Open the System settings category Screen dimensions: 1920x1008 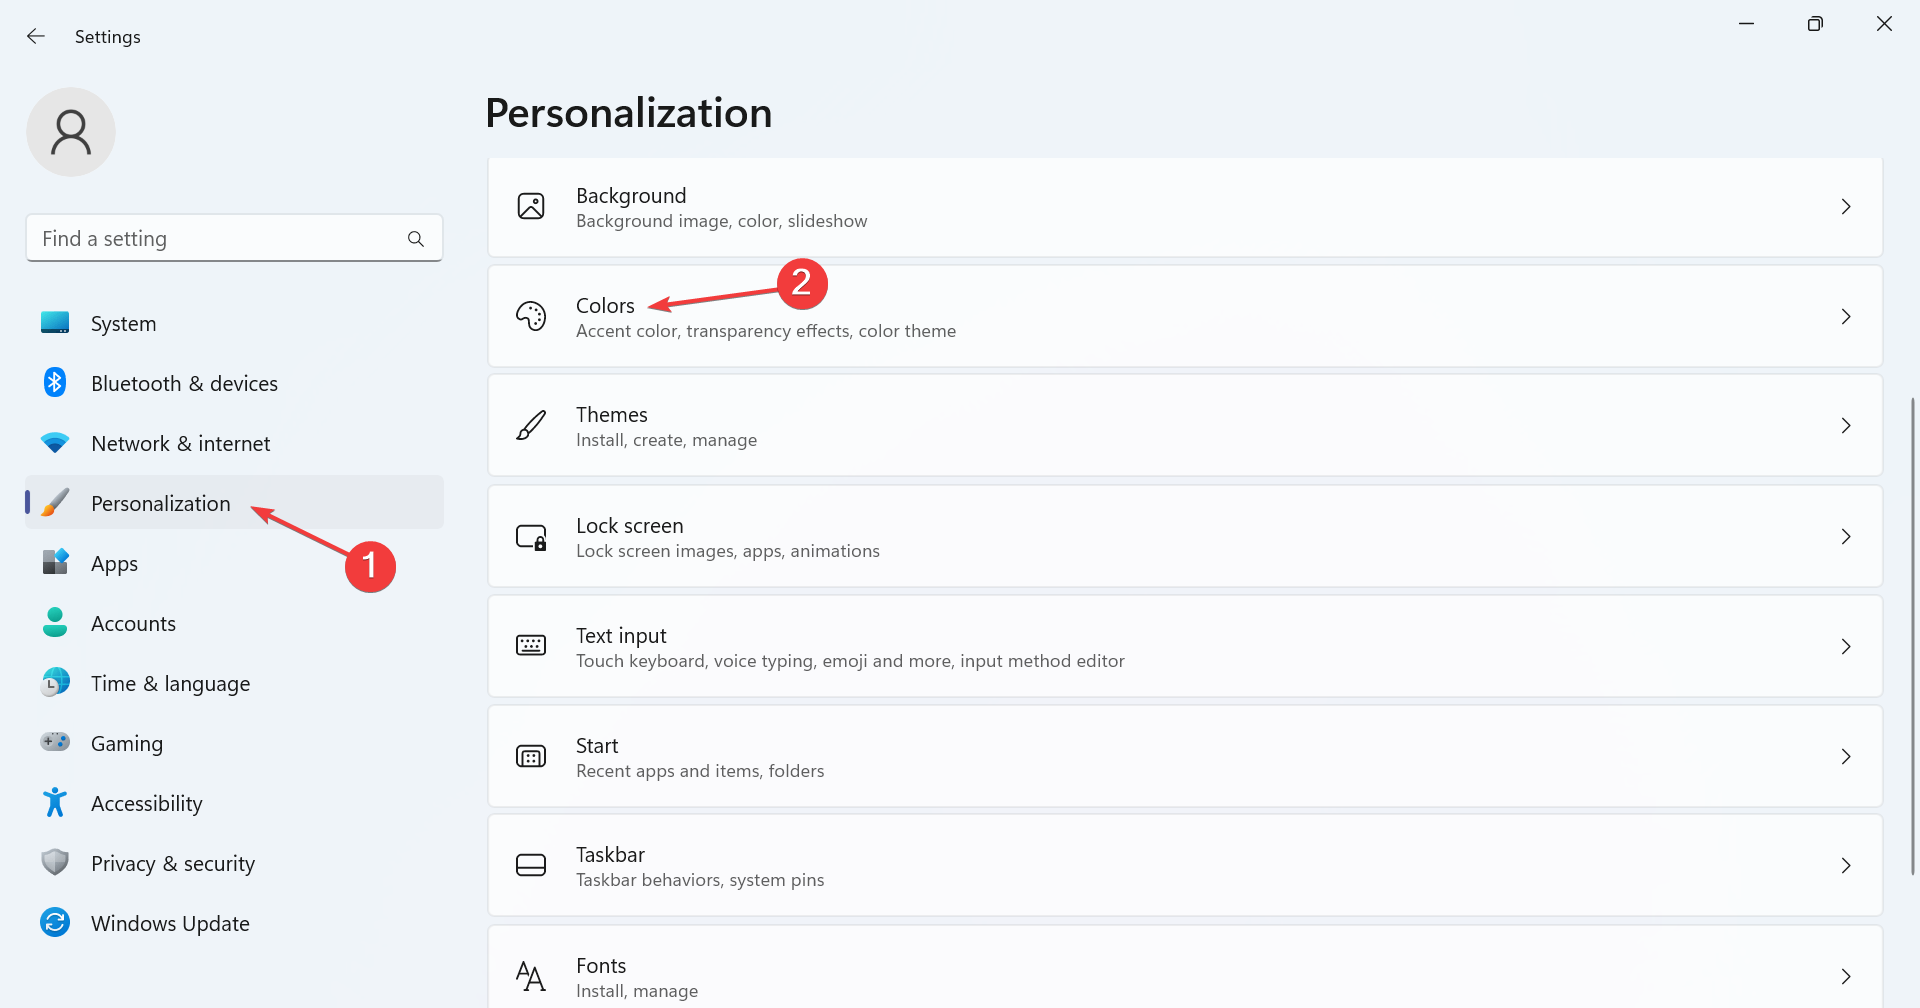(x=123, y=324)
